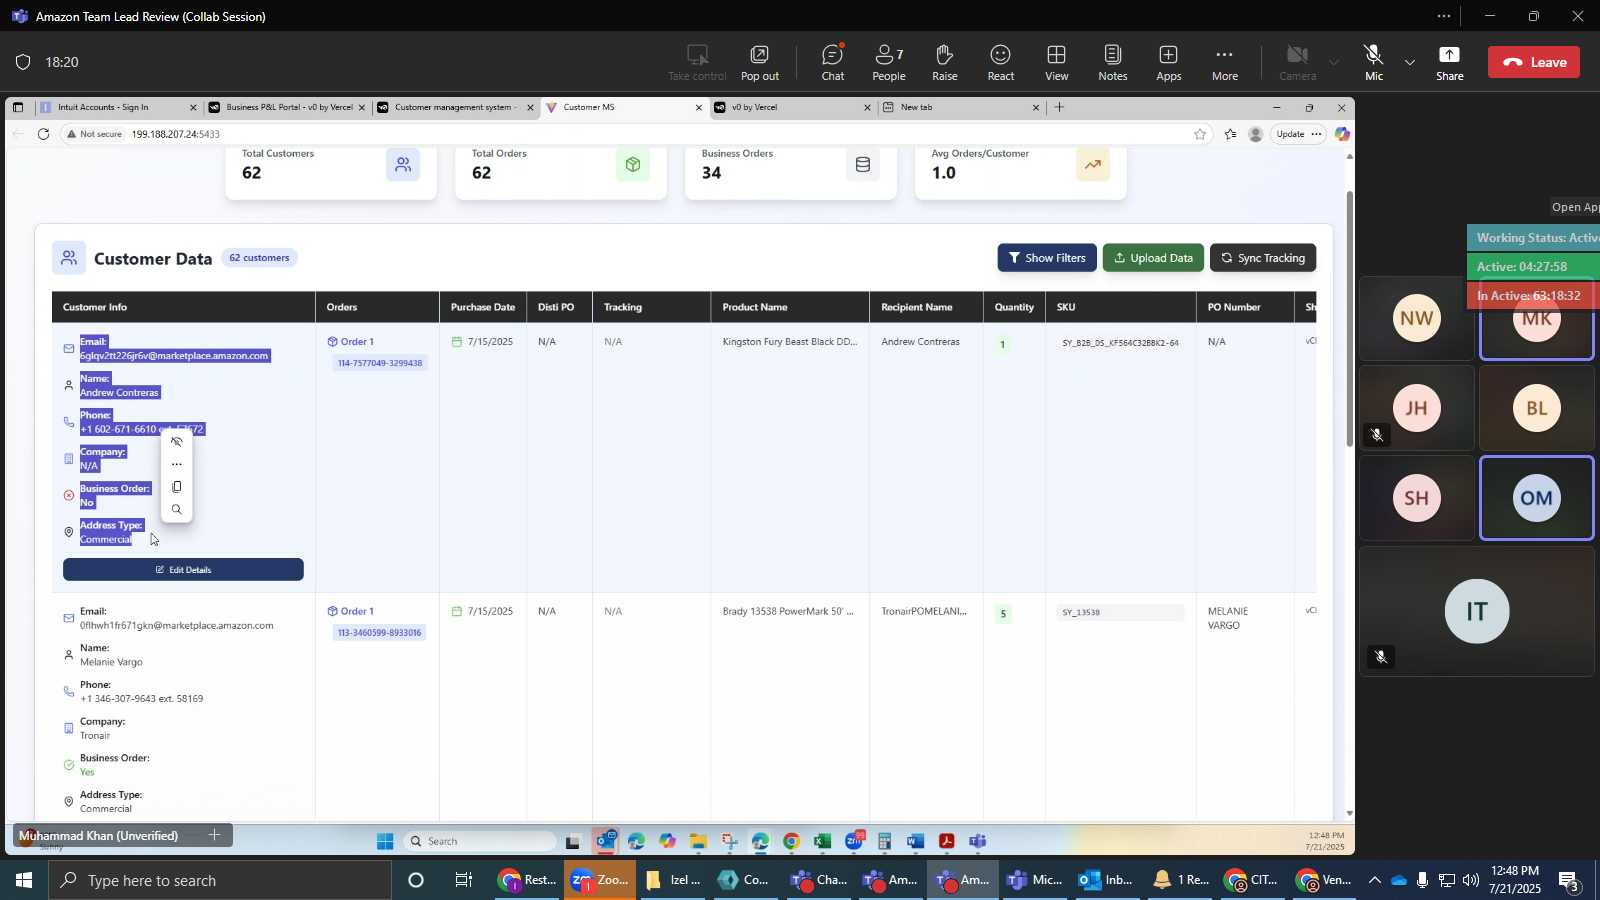This screenshot has width=1600, height=900.
Task: Open the Apps panel in Teams
Action: (1168, 62)
